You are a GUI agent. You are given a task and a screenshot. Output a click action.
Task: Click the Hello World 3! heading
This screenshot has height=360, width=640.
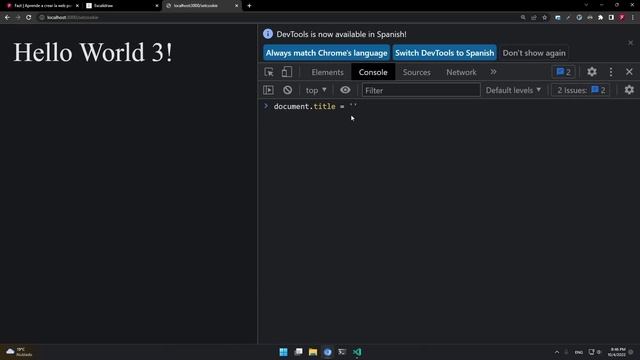[x=93, y=52]
